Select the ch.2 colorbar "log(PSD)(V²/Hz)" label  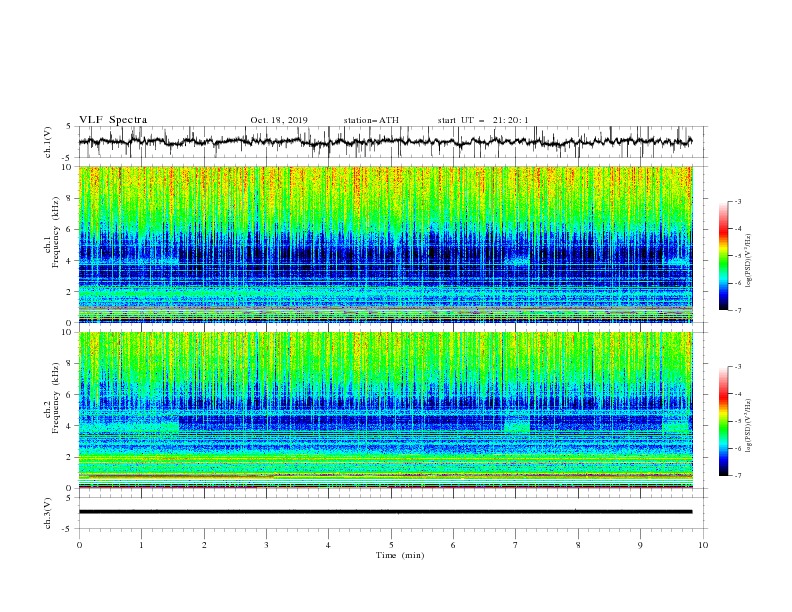[749, 426]
